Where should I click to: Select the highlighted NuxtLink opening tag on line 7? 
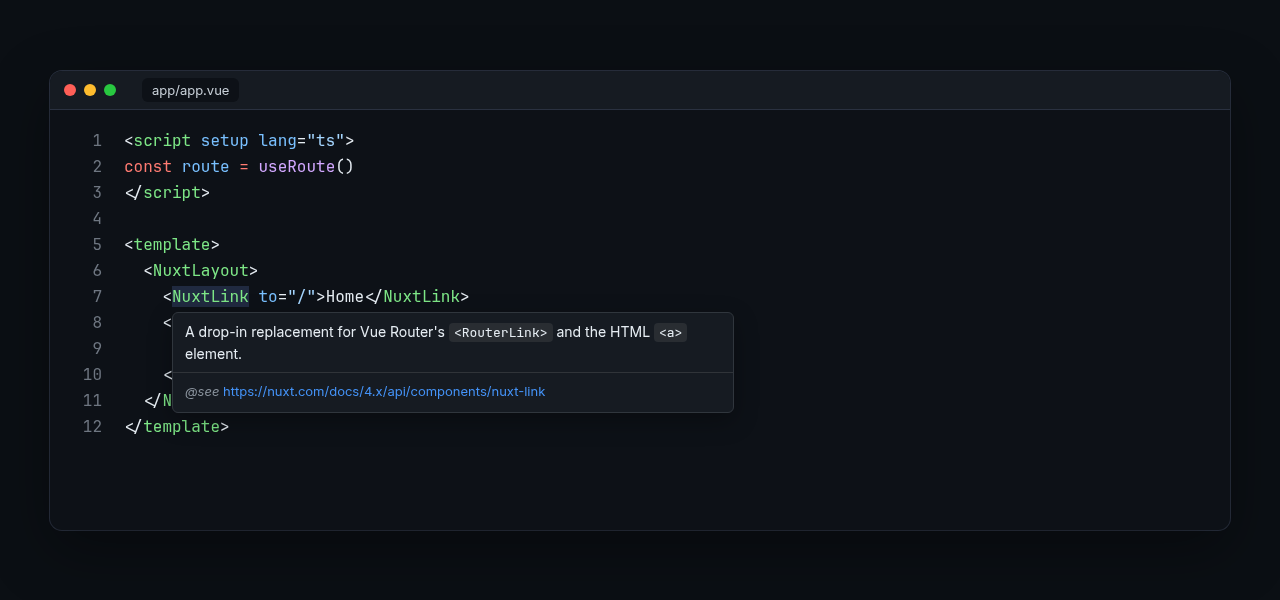210,296
